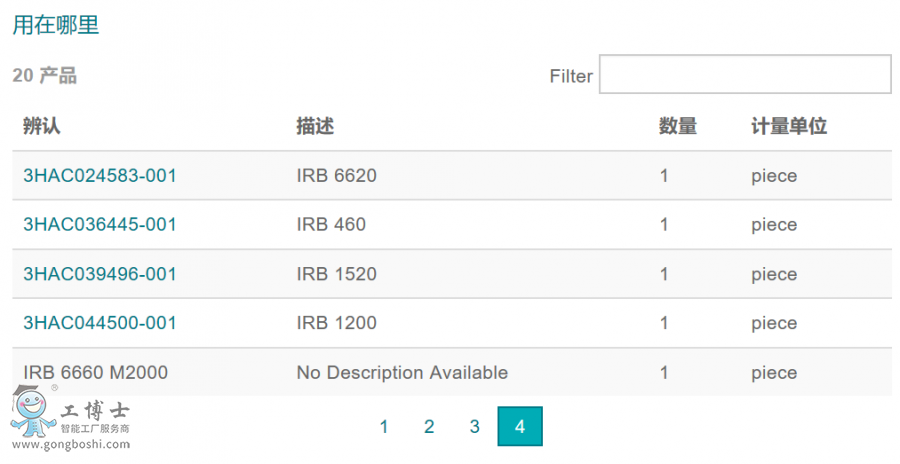Click the IRB 1200 description cell

pos(337,323)
